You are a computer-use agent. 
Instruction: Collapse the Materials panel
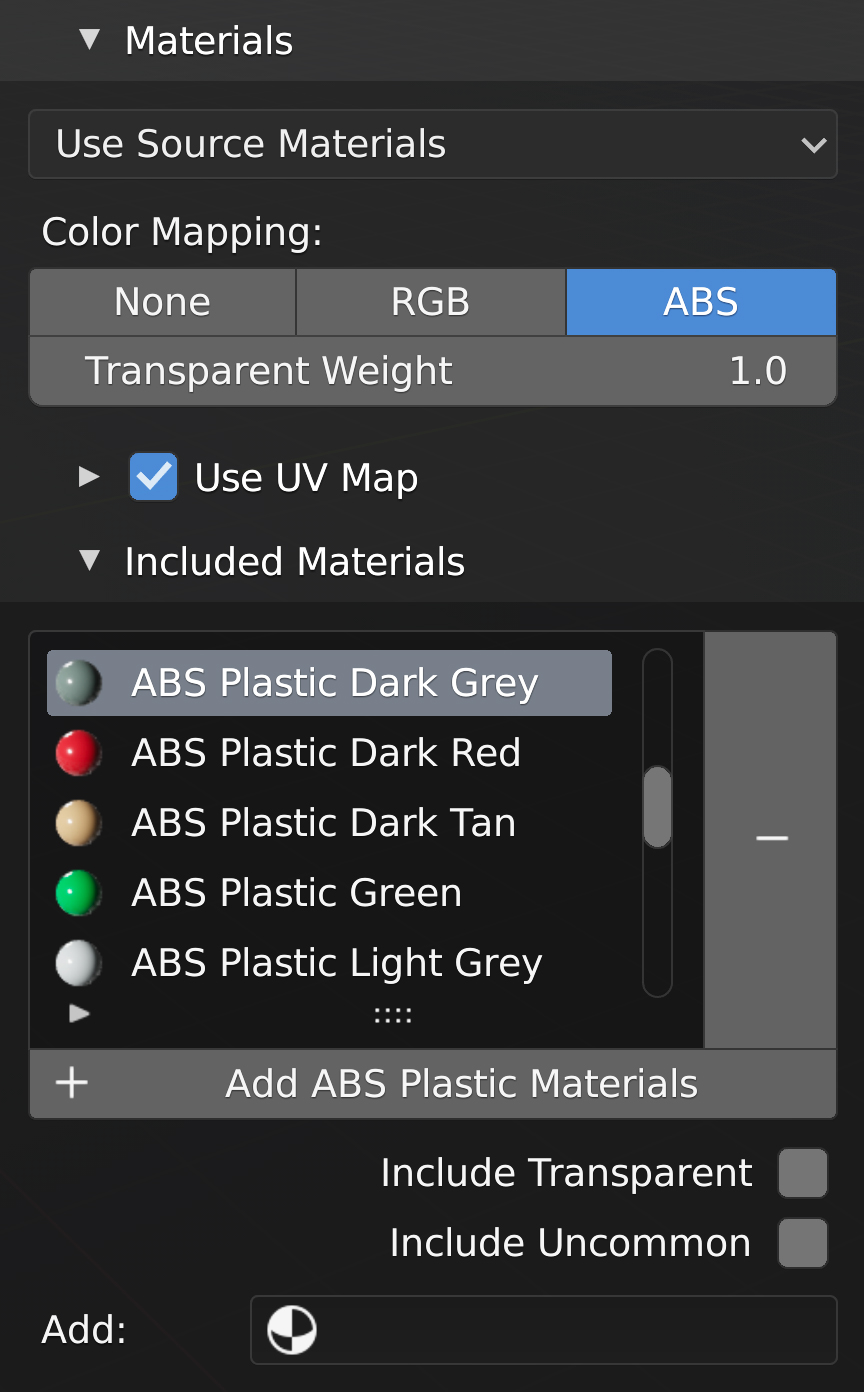[90, 40]
